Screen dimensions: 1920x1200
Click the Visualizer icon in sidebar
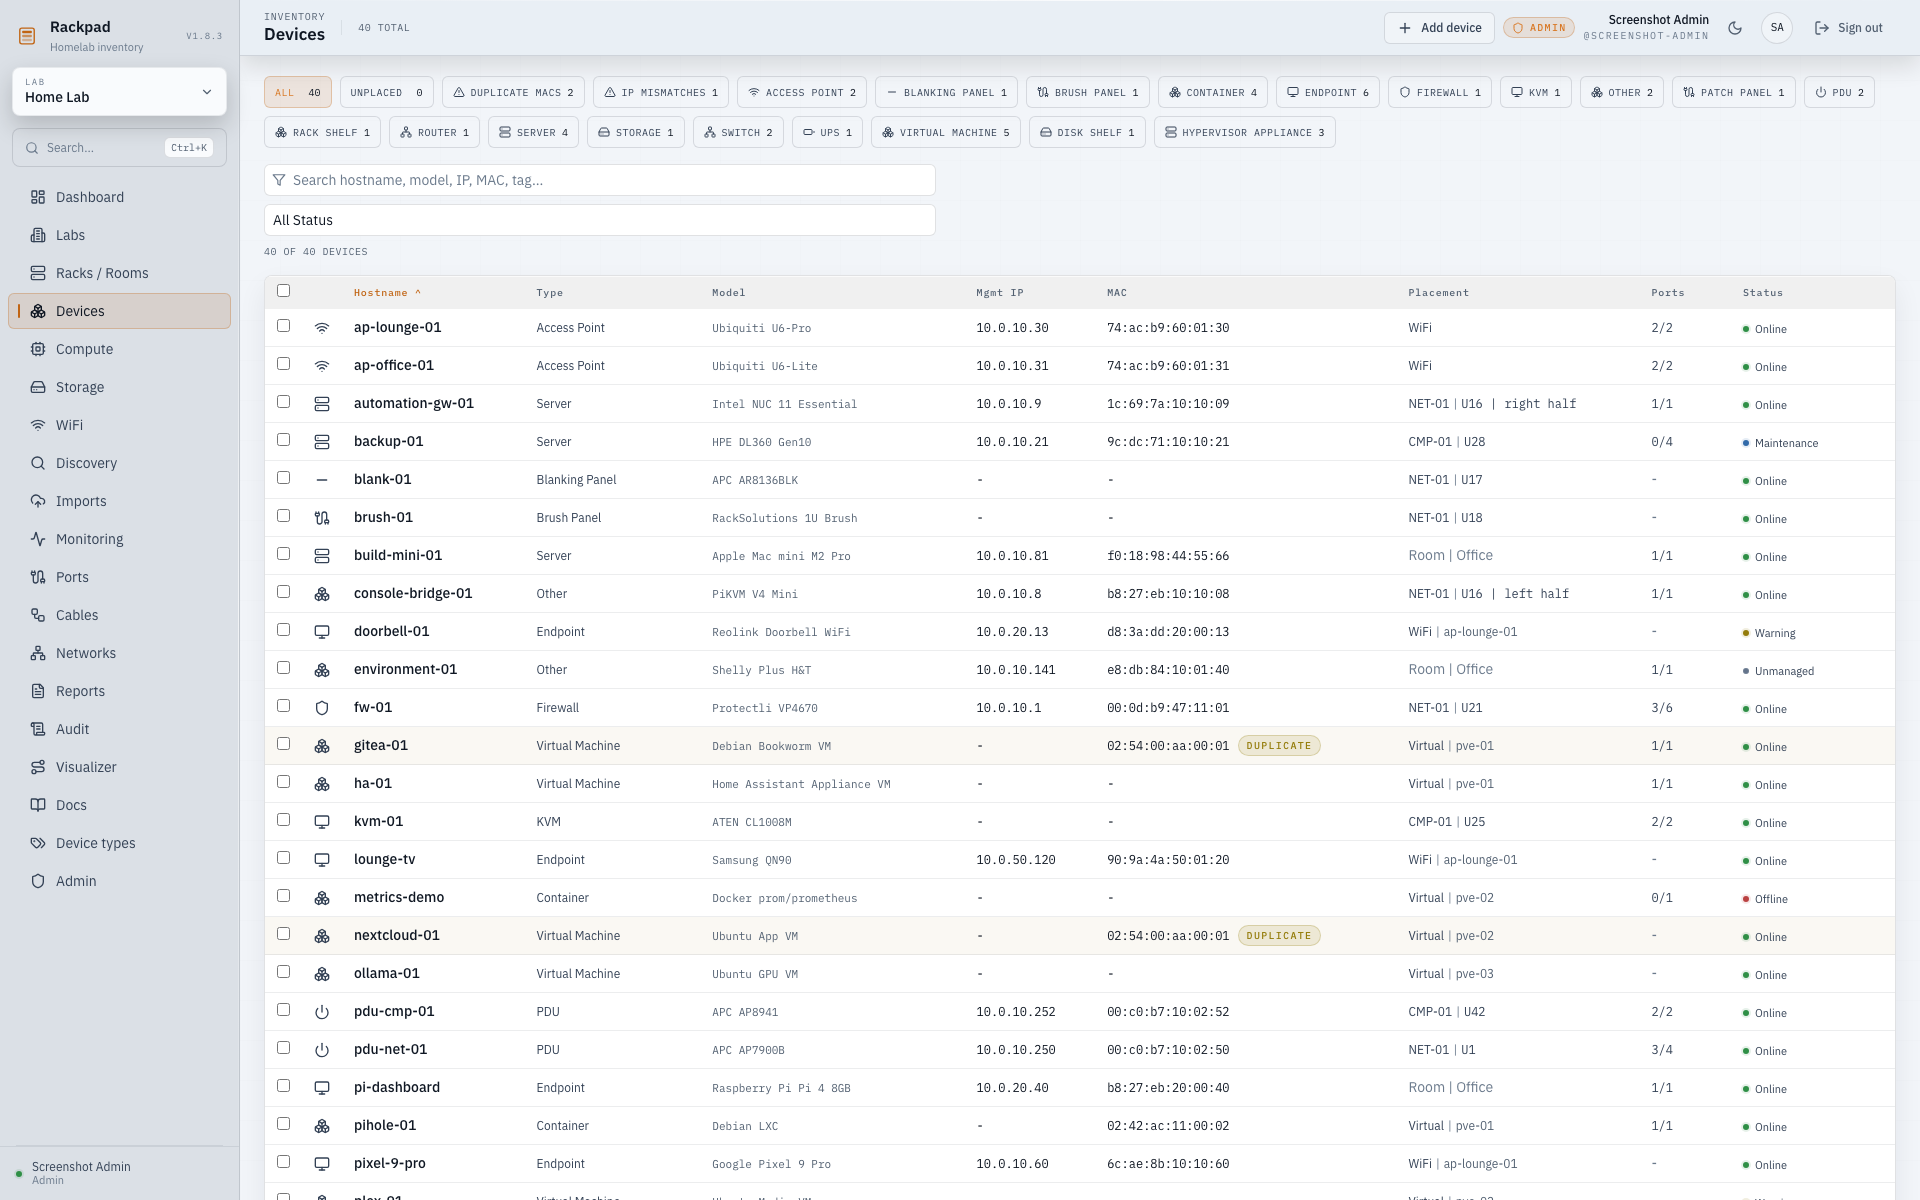point(38,767)
